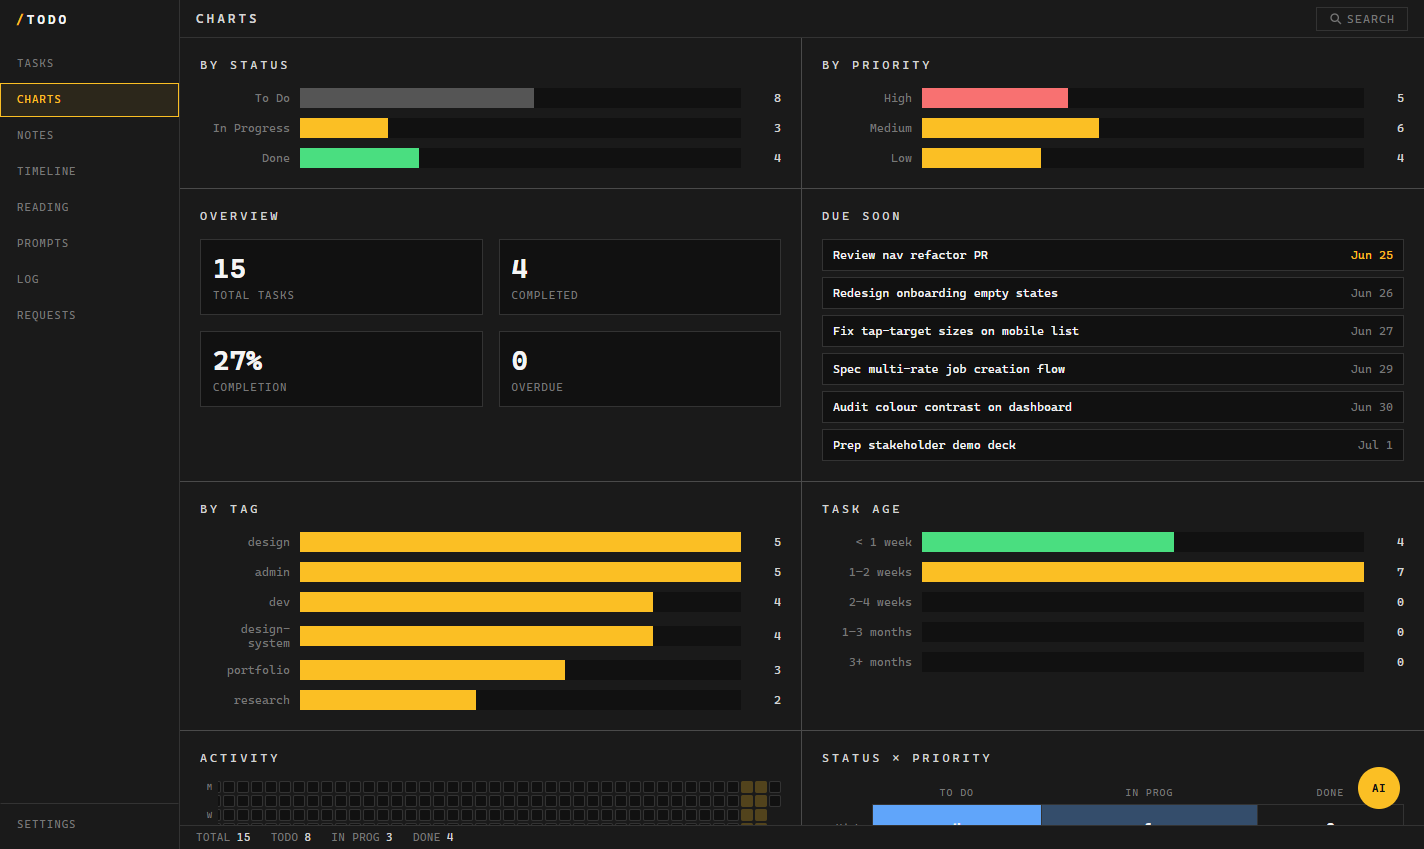Viewport: 1424px width, 849px height.
Task: Click IN PROG 3 in status bar
Action: (x=362, y=837)
